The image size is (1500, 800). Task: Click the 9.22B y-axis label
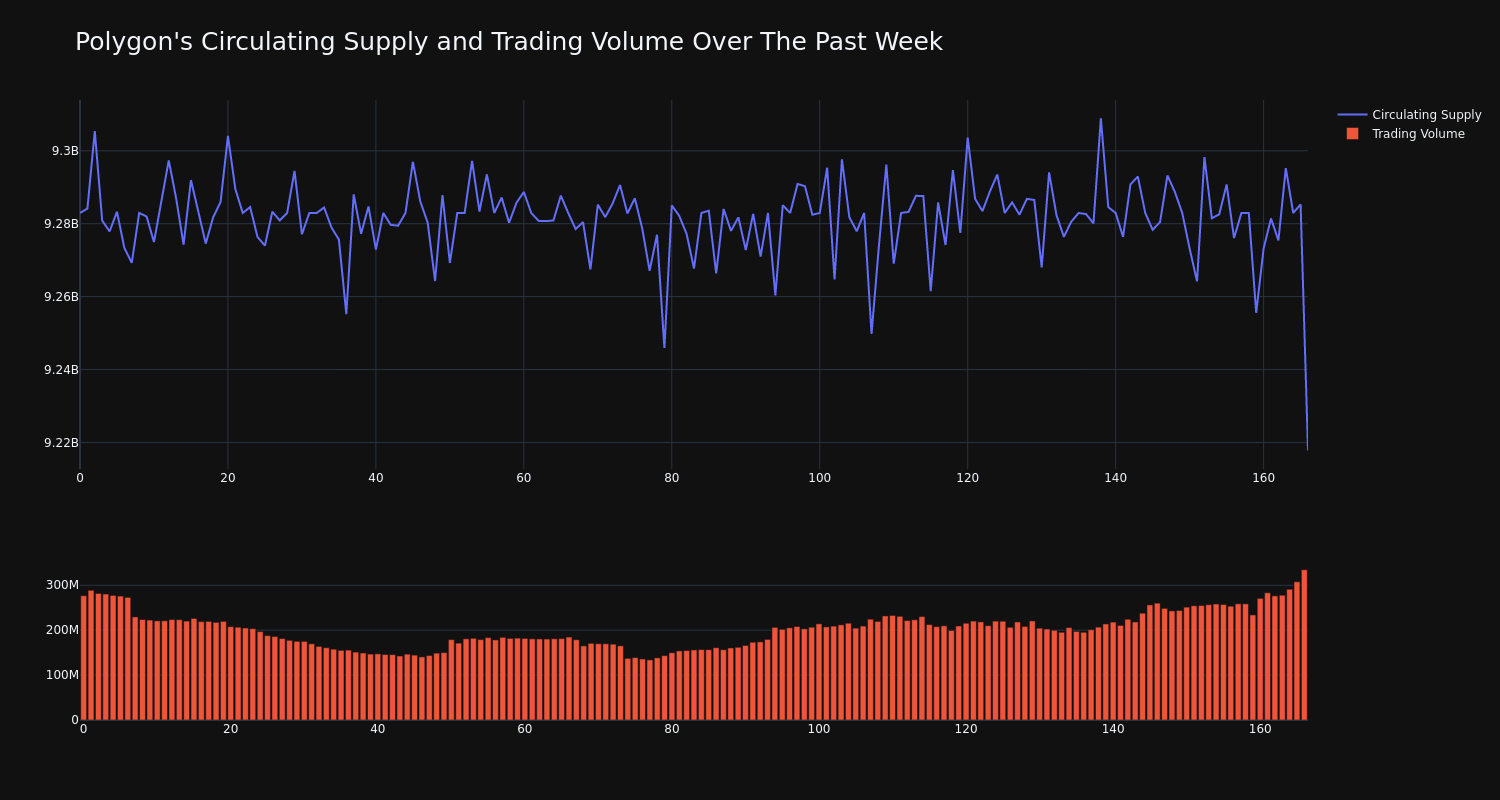(x=61, y=443)
